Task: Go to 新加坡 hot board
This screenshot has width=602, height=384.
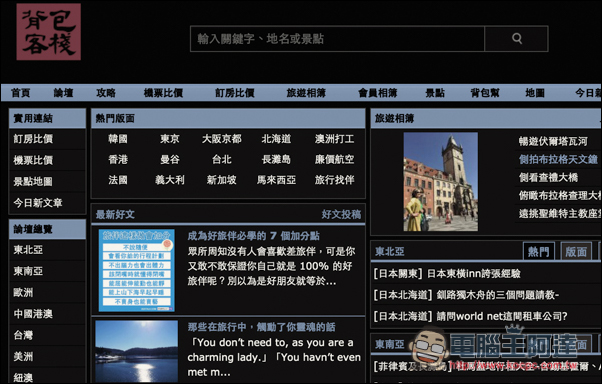Action: coord(222,180)
